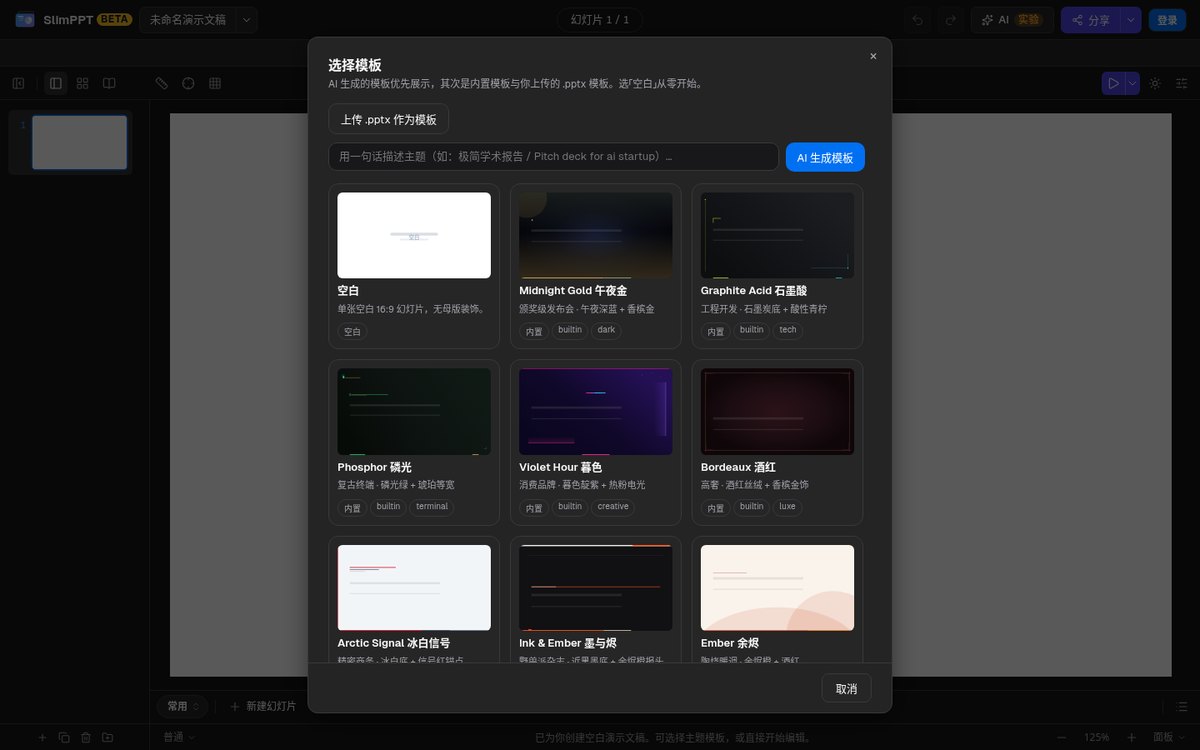Open the 常用 layout dropdown
The height and width of the screenshot is (750, 1200).
tap(182, 706)
